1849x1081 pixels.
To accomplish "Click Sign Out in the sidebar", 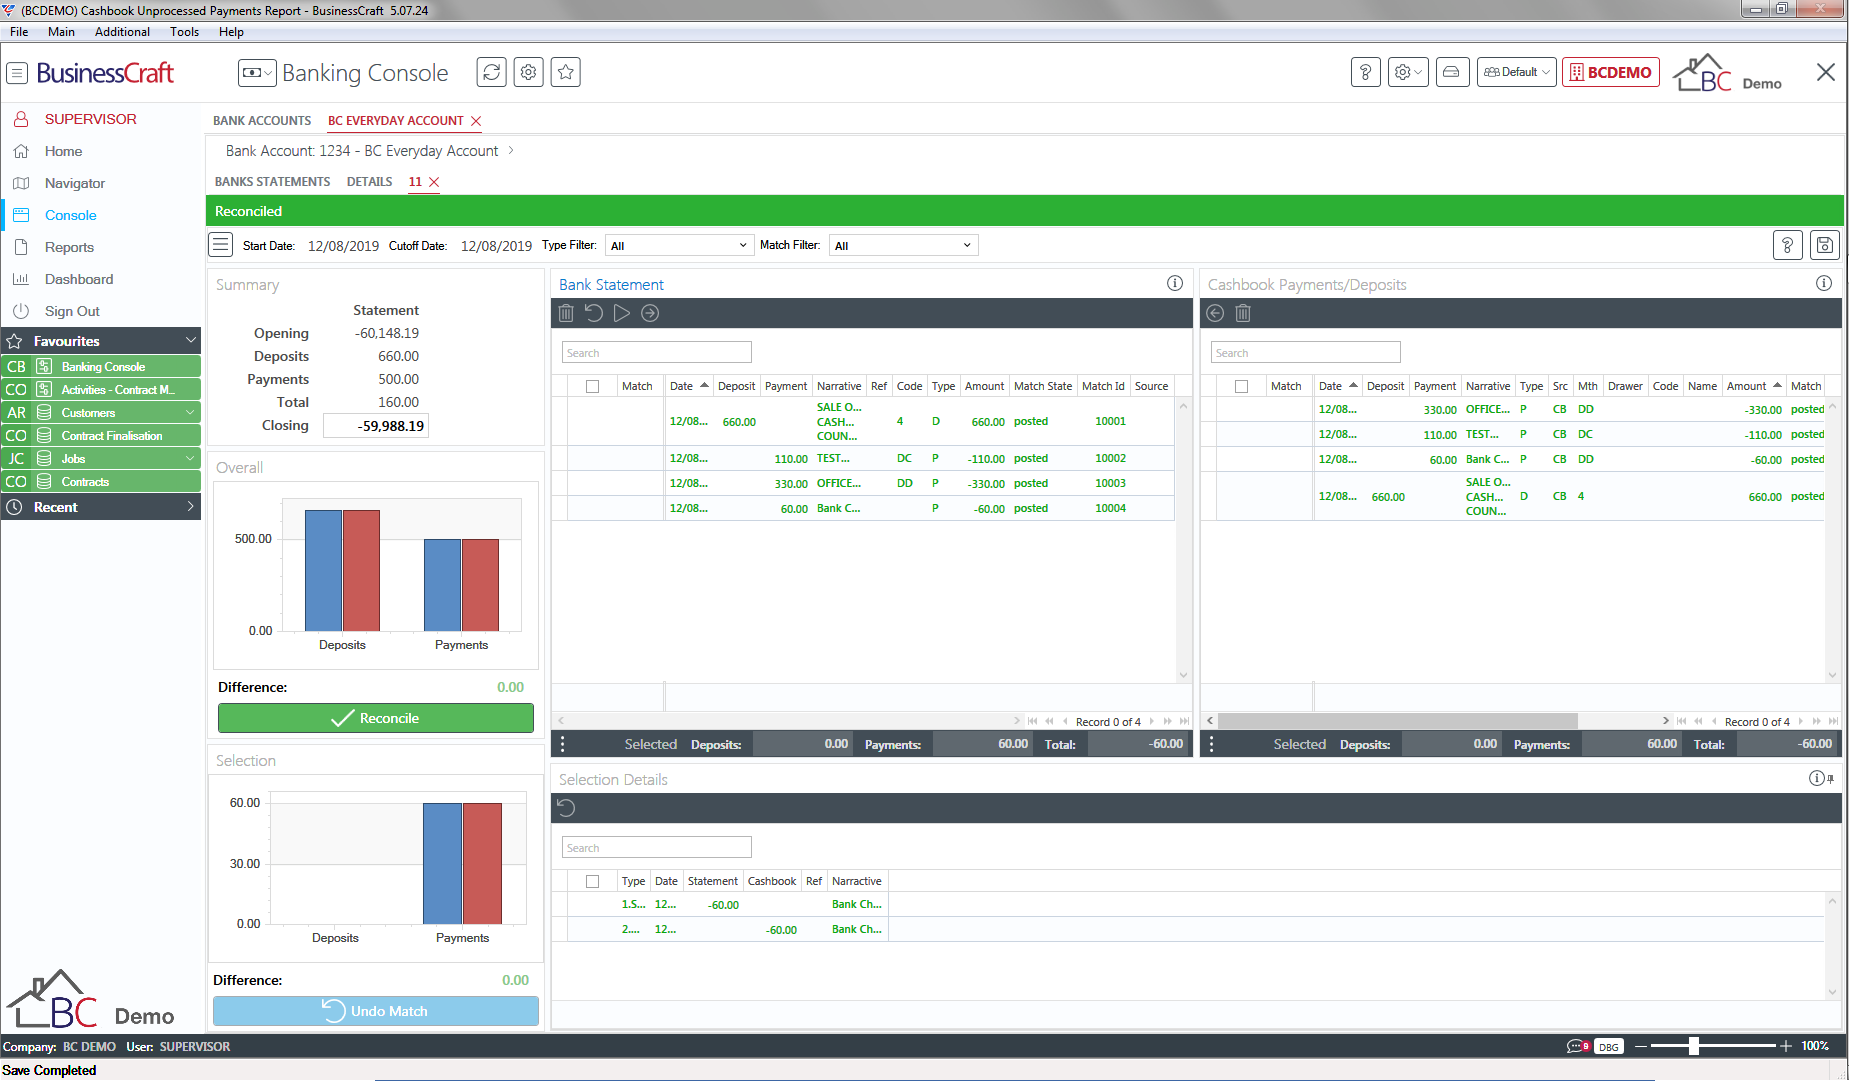I will tap(72, 311).
